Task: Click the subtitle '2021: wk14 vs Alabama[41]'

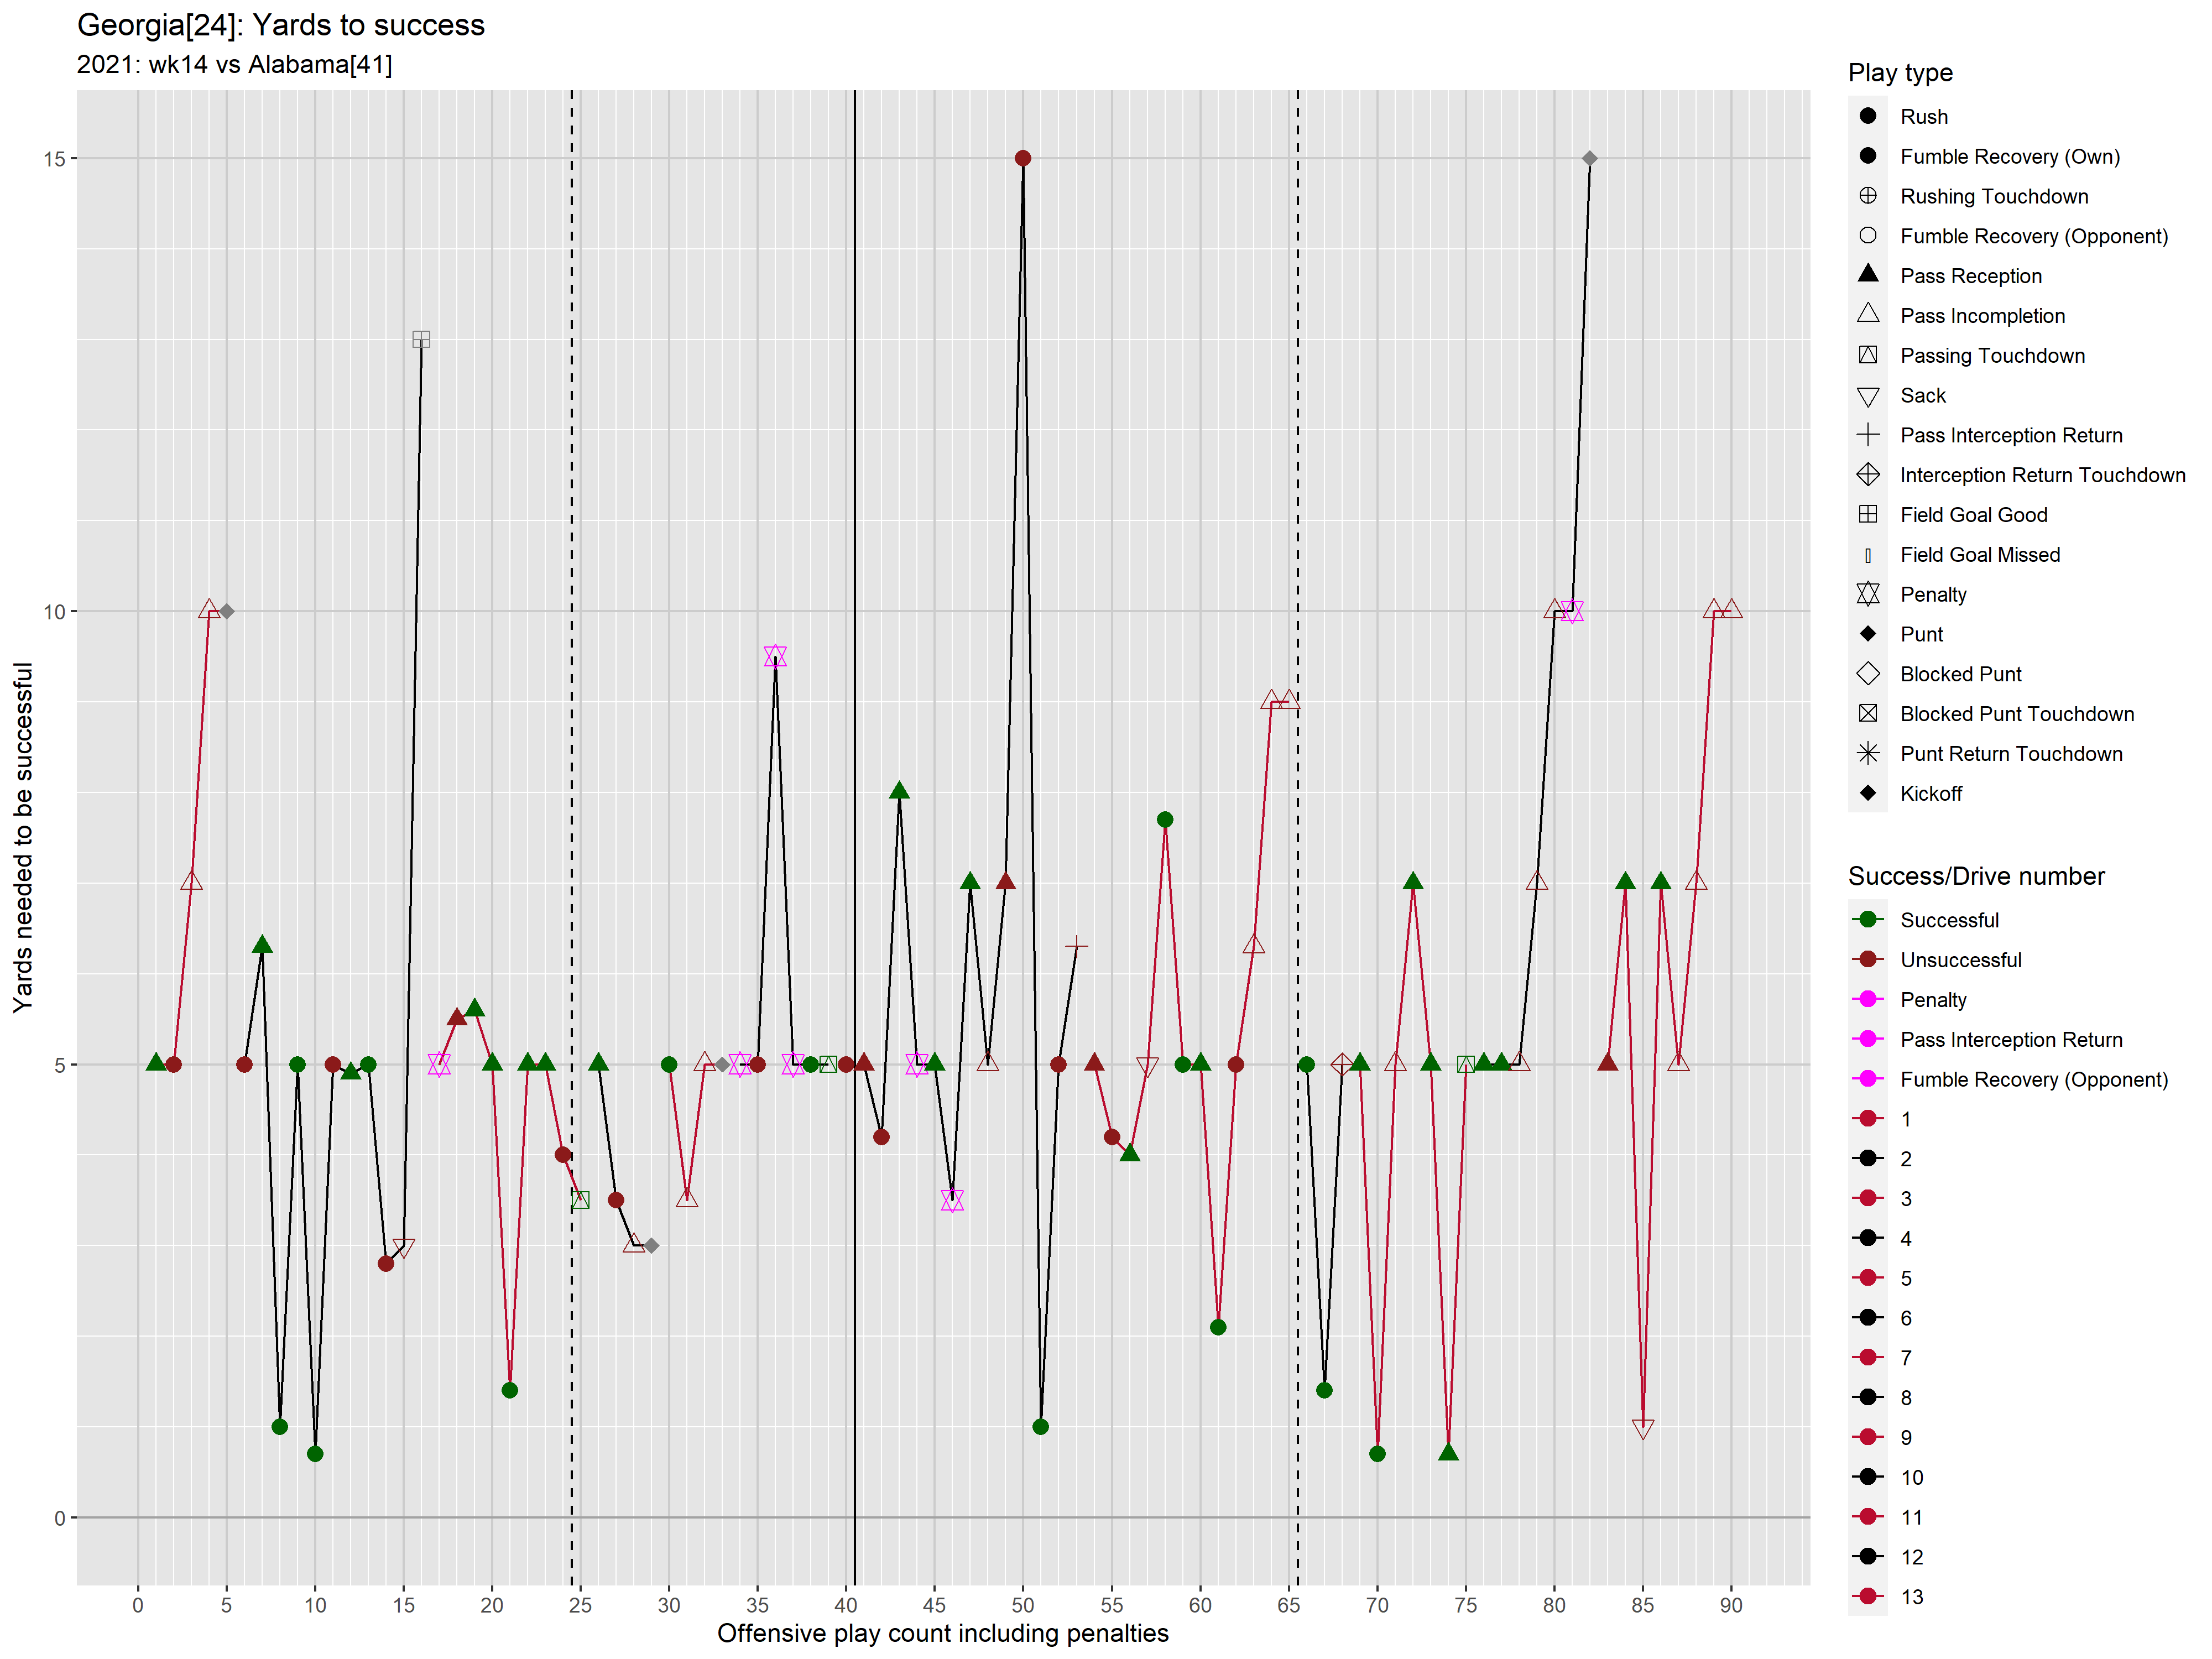Action: point(235,65)
